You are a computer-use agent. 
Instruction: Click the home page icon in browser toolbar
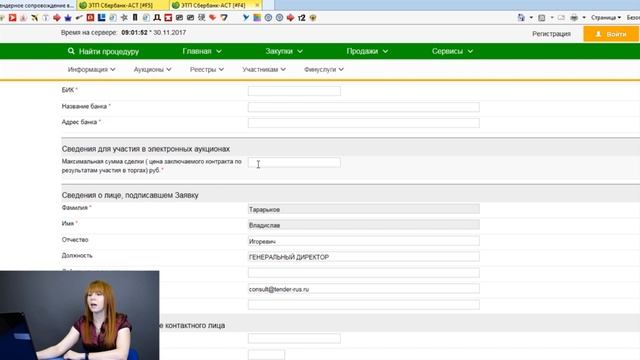pos(521,18)
